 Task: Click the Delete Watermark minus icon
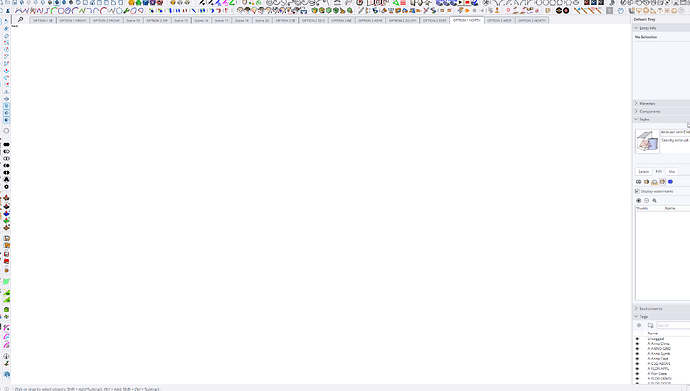(646, 201)
